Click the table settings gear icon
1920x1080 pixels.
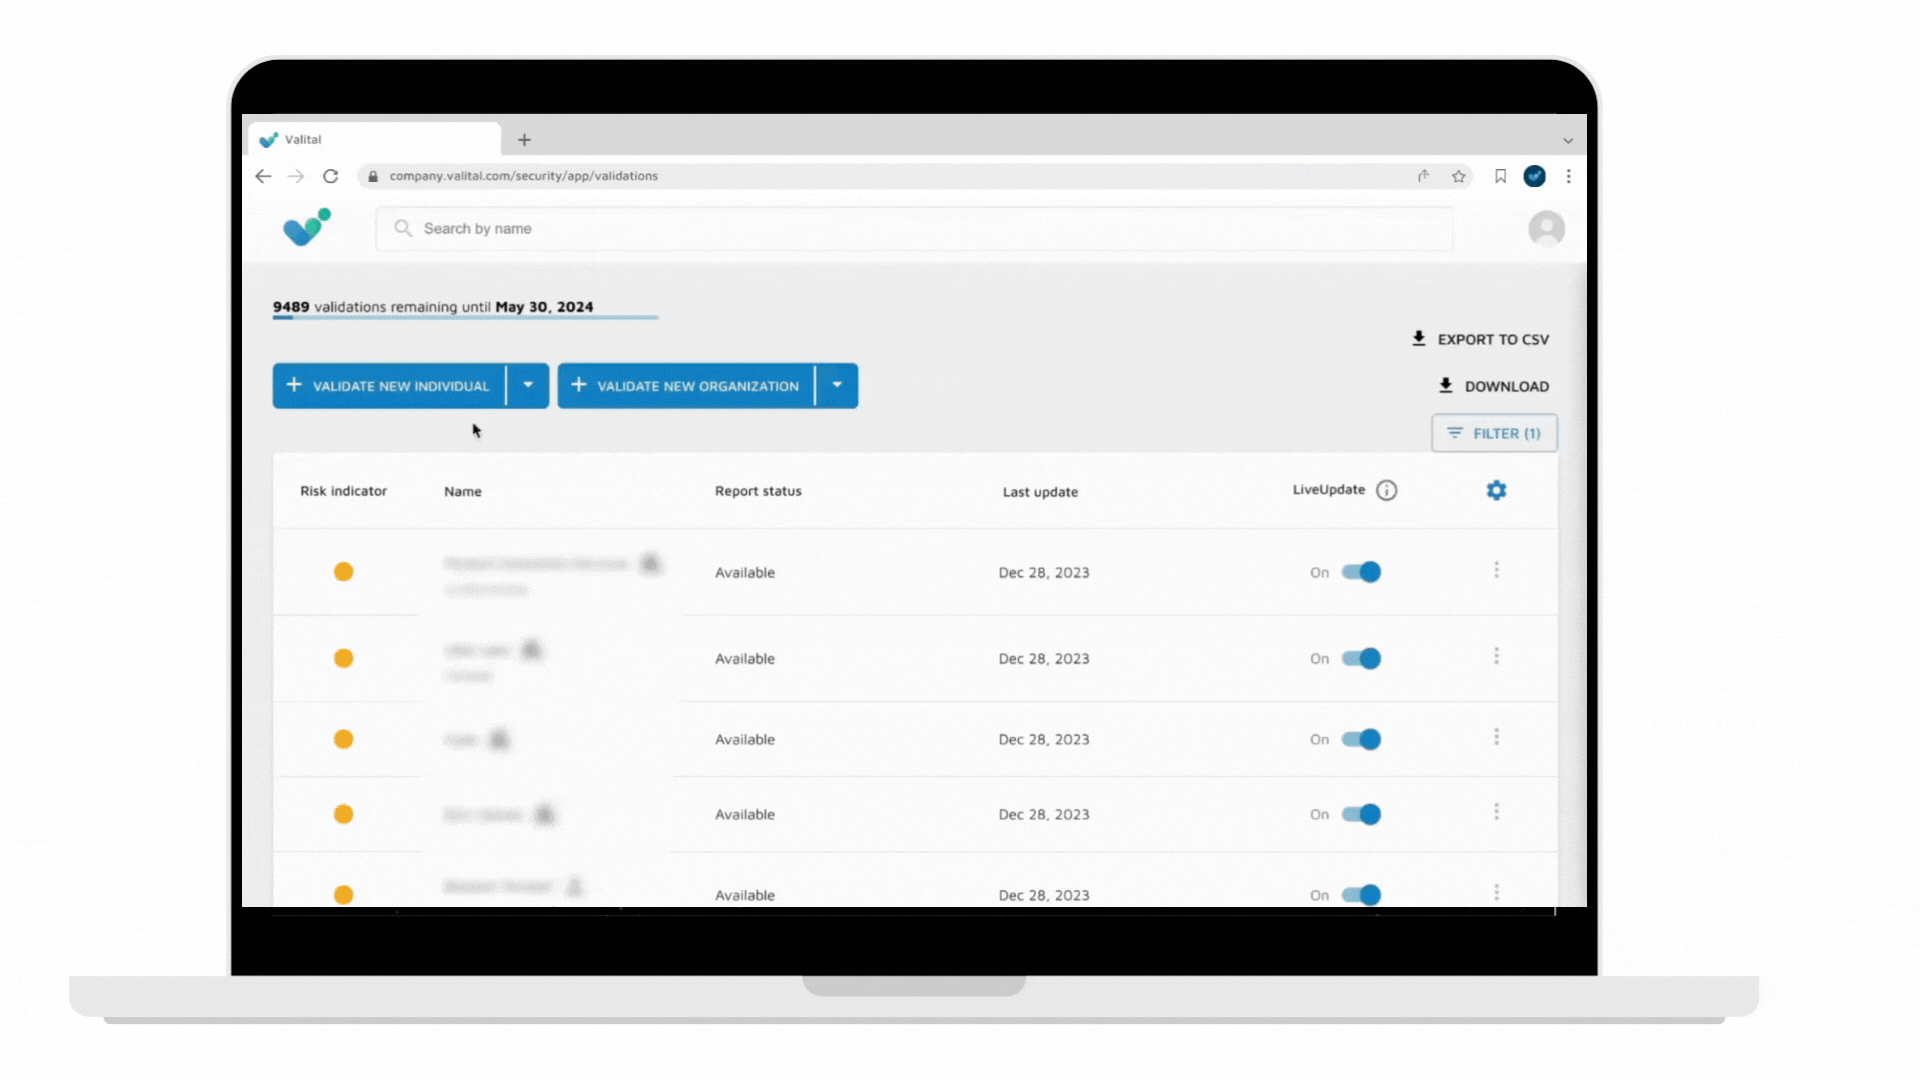[x=1496, y=490]
